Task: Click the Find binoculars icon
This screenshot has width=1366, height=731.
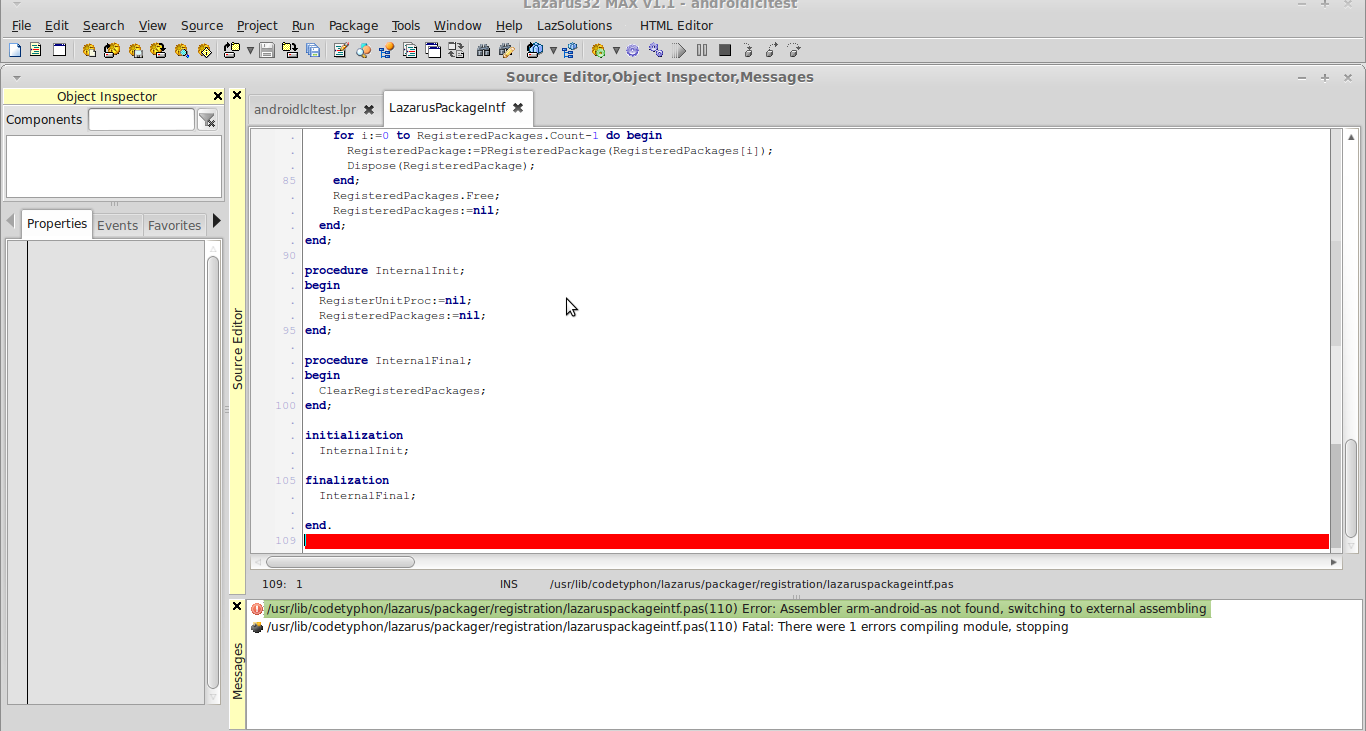Action: [x=483, y=50]
